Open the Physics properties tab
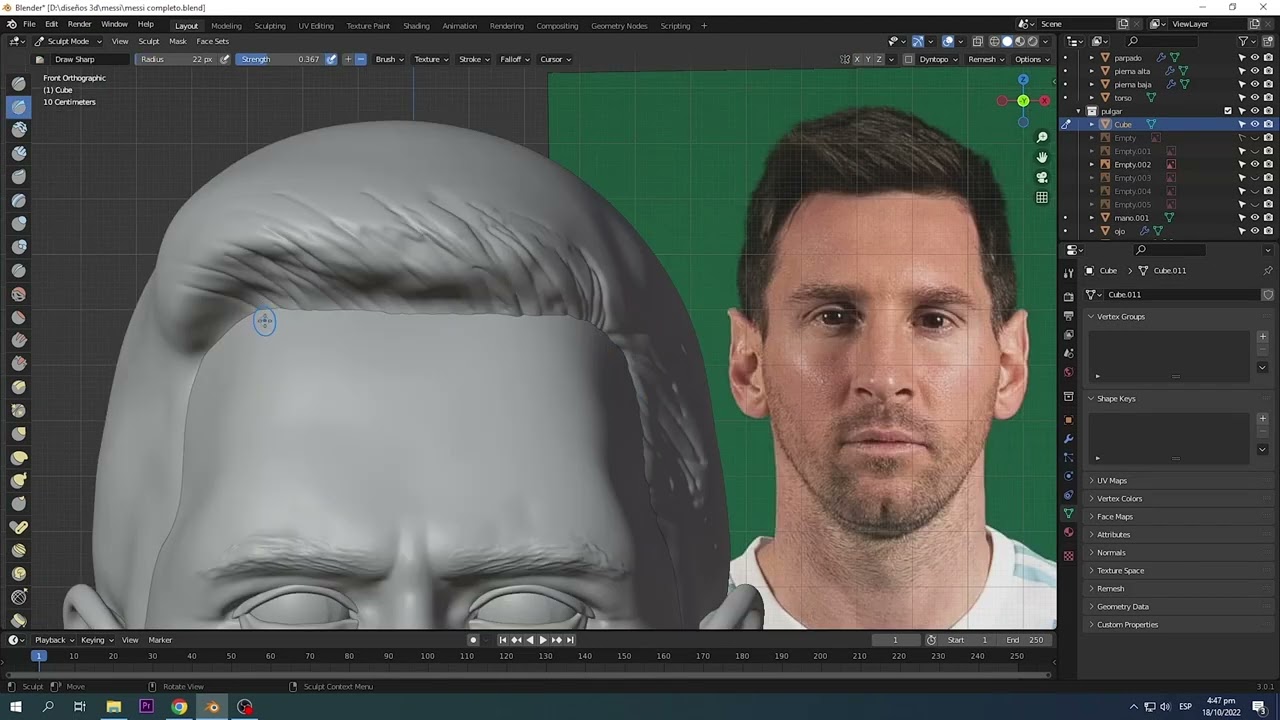 (x=1068, y=476)
